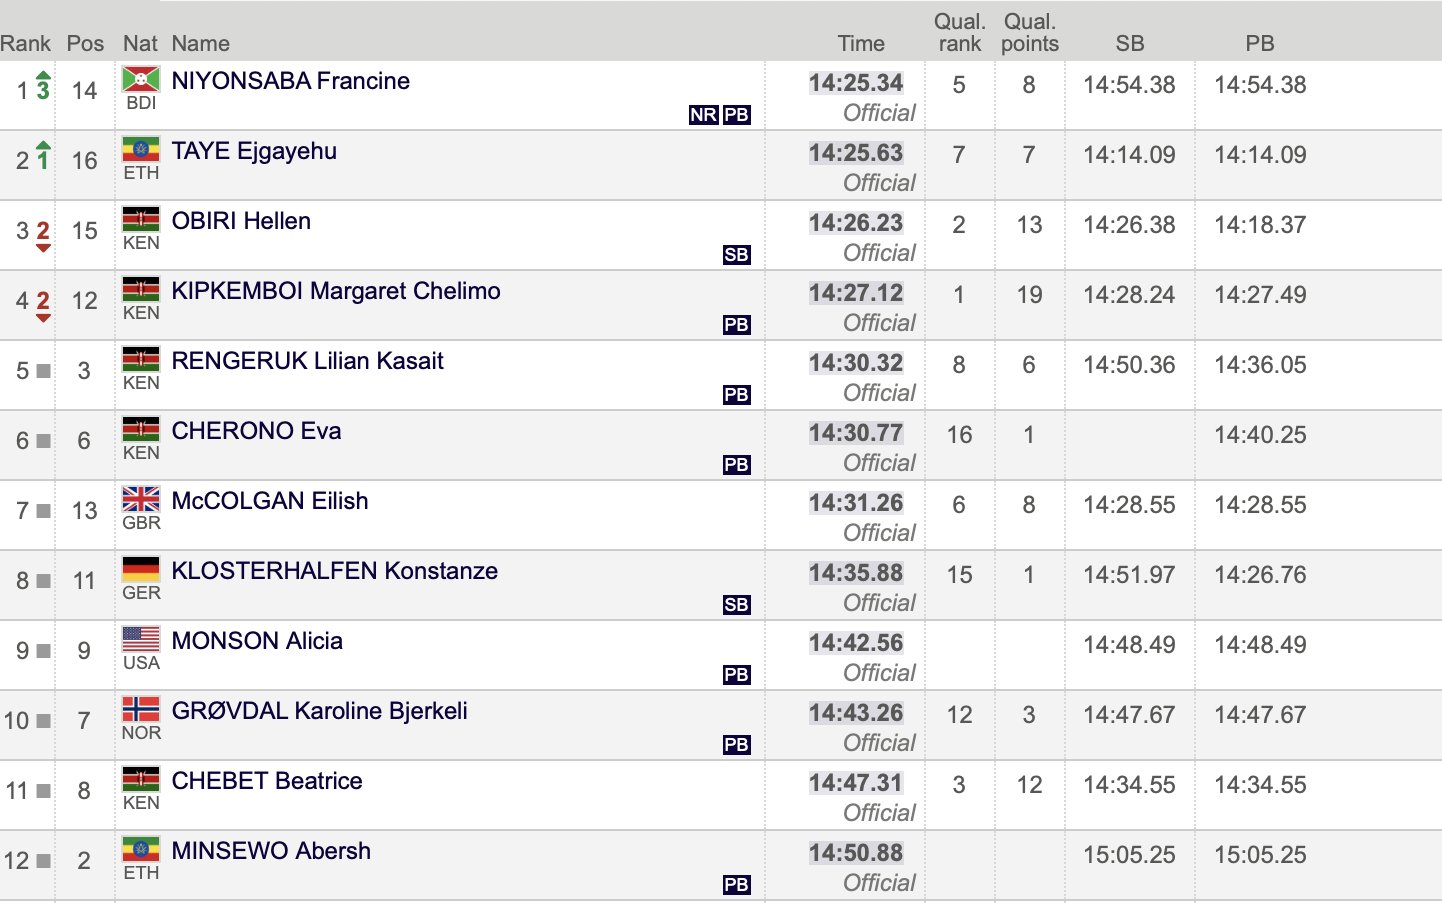The width and height of the screenshot is (1442, 904).
Task: Click the SB badge in Obiri Hellen's row
Action: pyautogui.click(x=736, y=255)
